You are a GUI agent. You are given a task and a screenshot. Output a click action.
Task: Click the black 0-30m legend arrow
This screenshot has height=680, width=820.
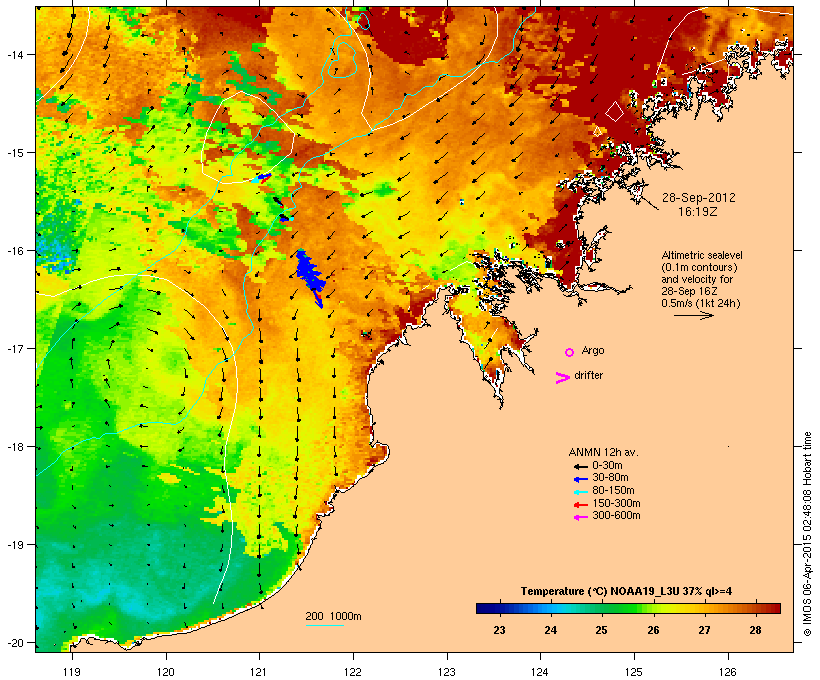point(580,467)
